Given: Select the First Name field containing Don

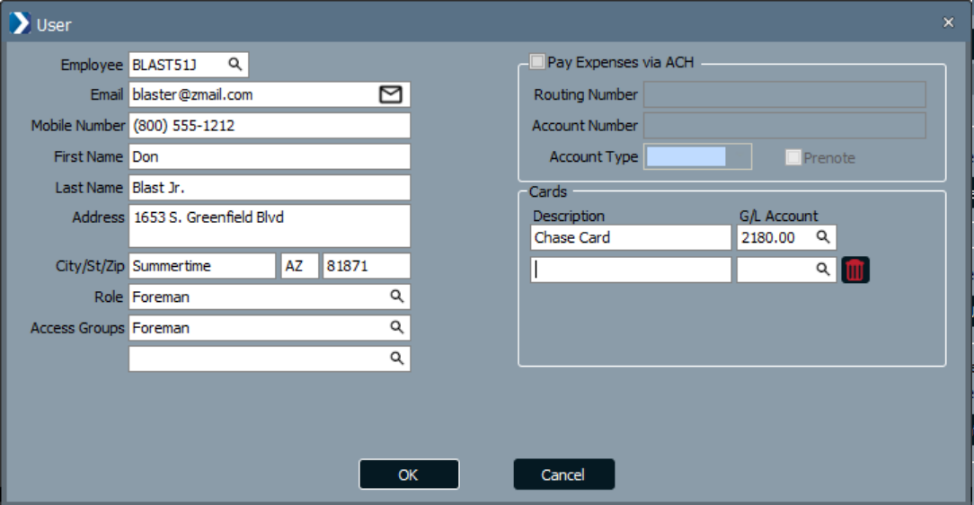Looking at the screenshot, I should pyautogui.click(x=269, y=157).
